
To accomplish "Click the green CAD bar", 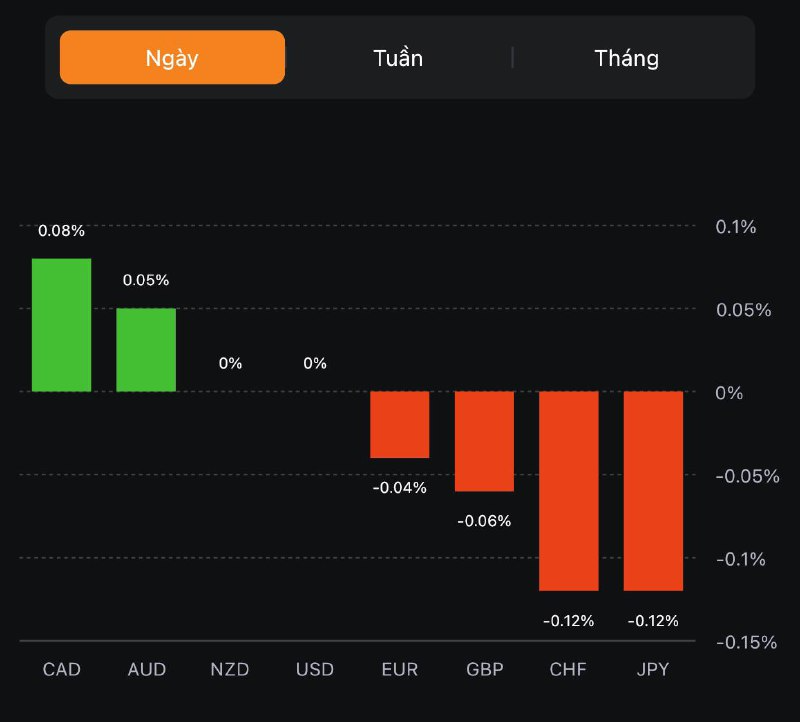I will click(61, 325).
